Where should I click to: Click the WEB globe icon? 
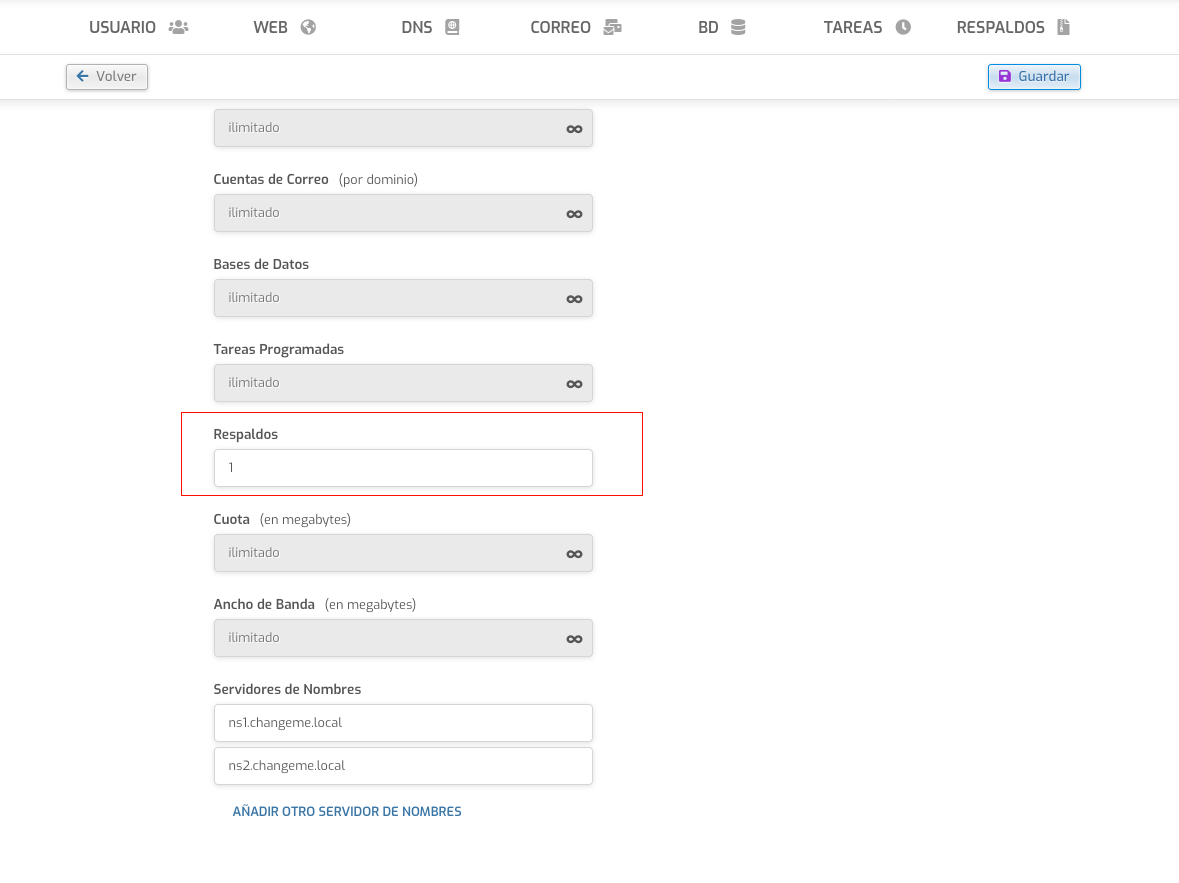(308, 27)
